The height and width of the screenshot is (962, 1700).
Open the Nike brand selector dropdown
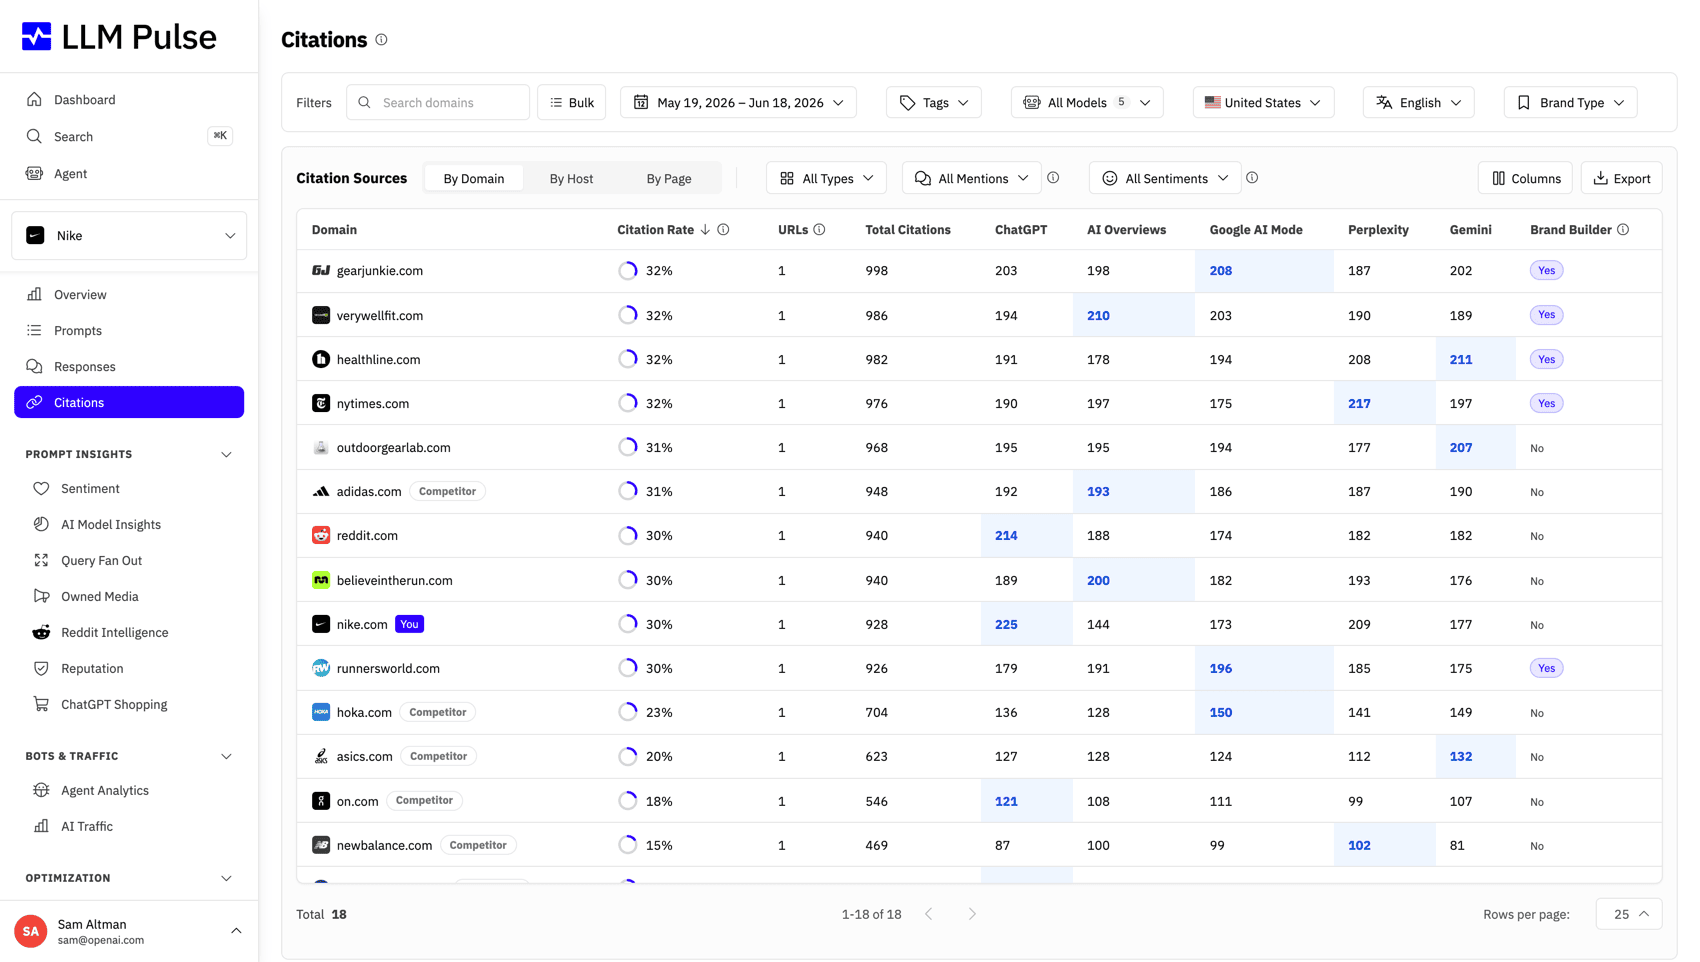129,236
